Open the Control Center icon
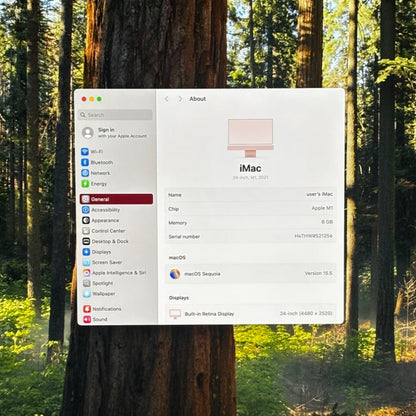This screenshot has height=416, width=416. point(86,231)
